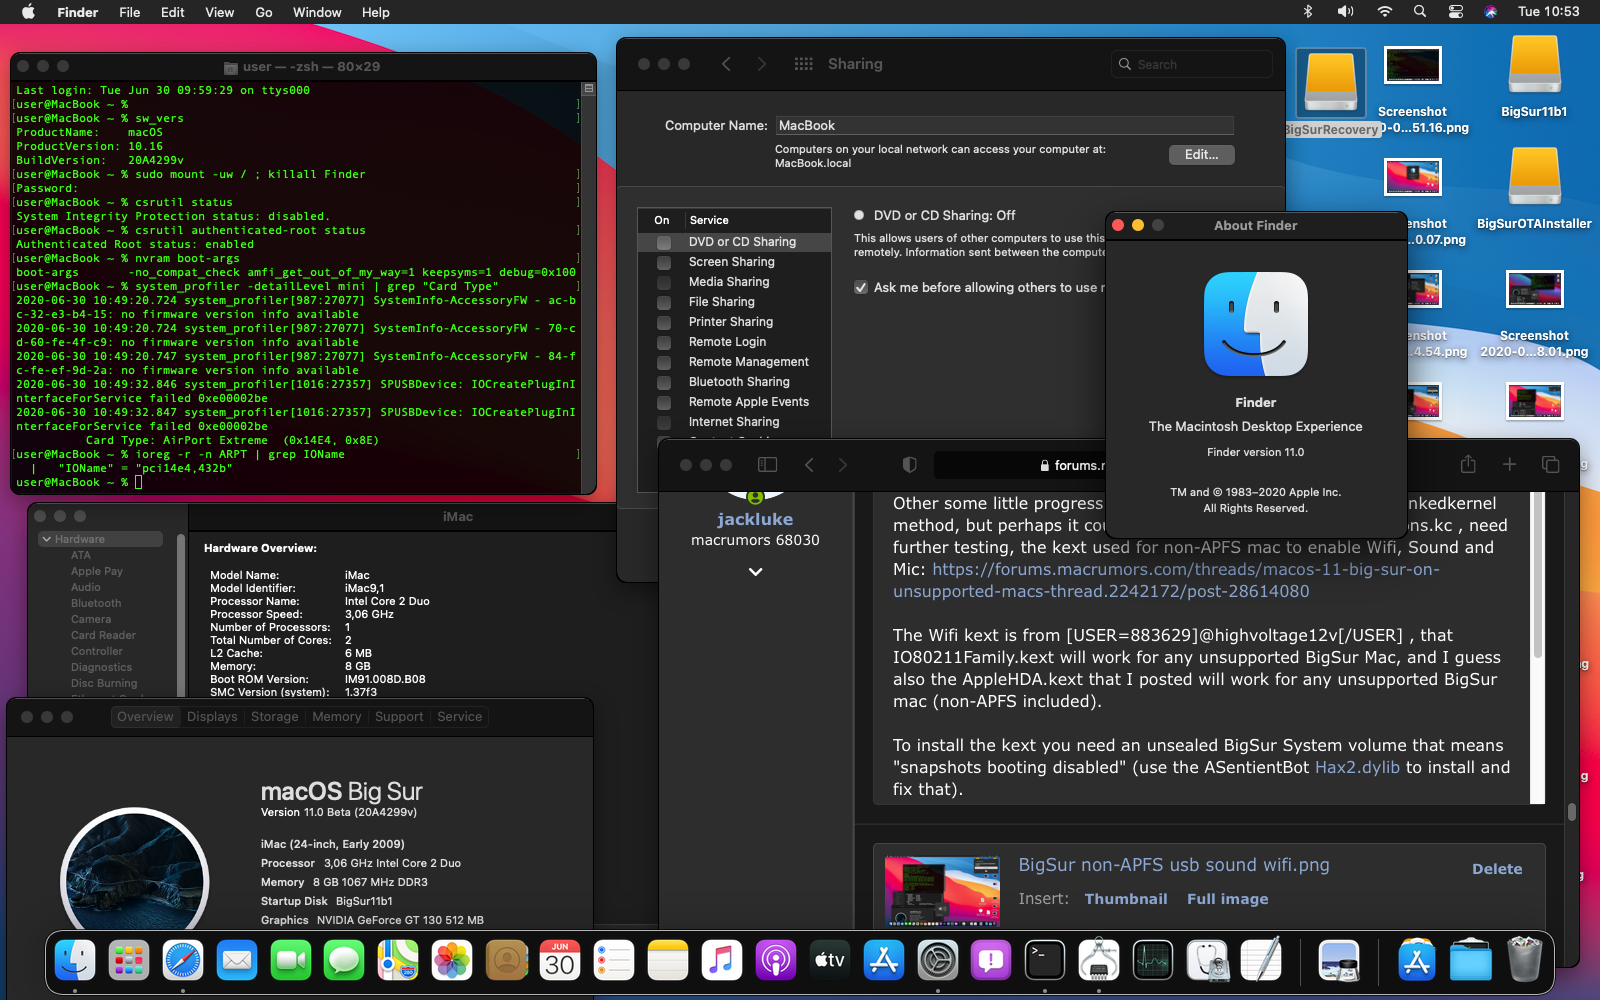
Task: Check Remote Management service
Action: 663,362
